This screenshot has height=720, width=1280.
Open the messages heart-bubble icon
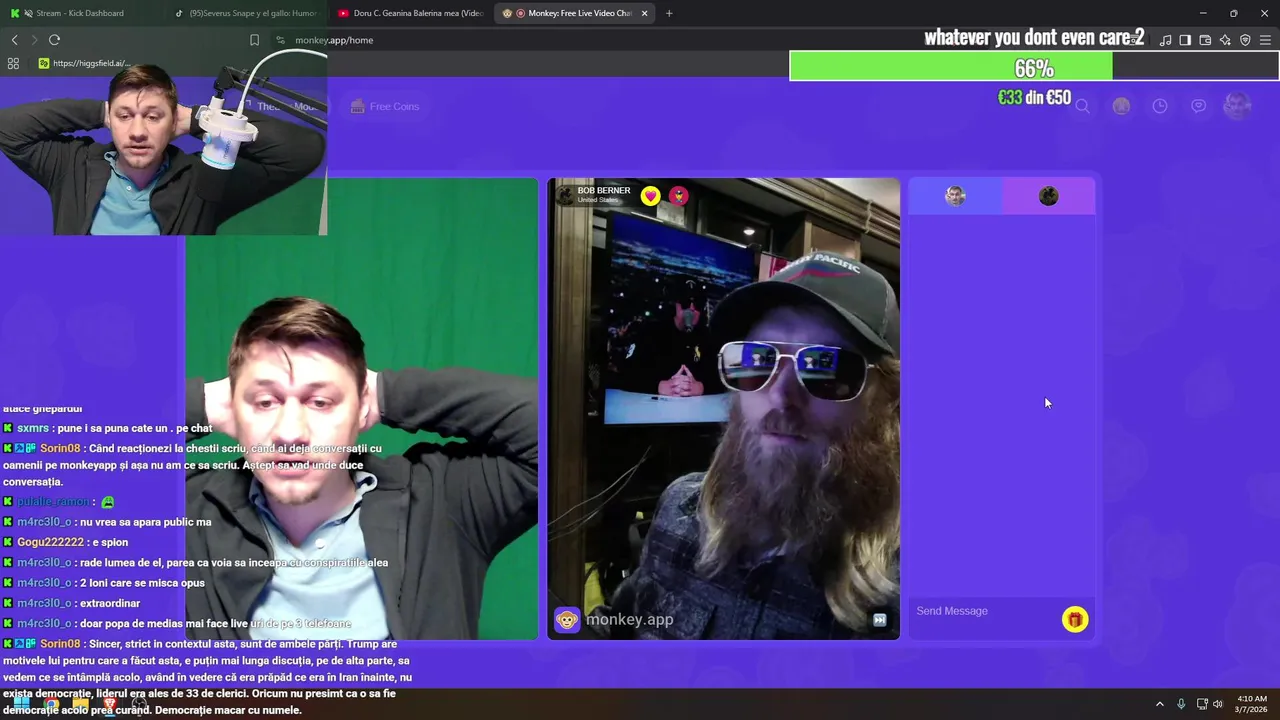pyautogui.click(x=1198, y=106)
